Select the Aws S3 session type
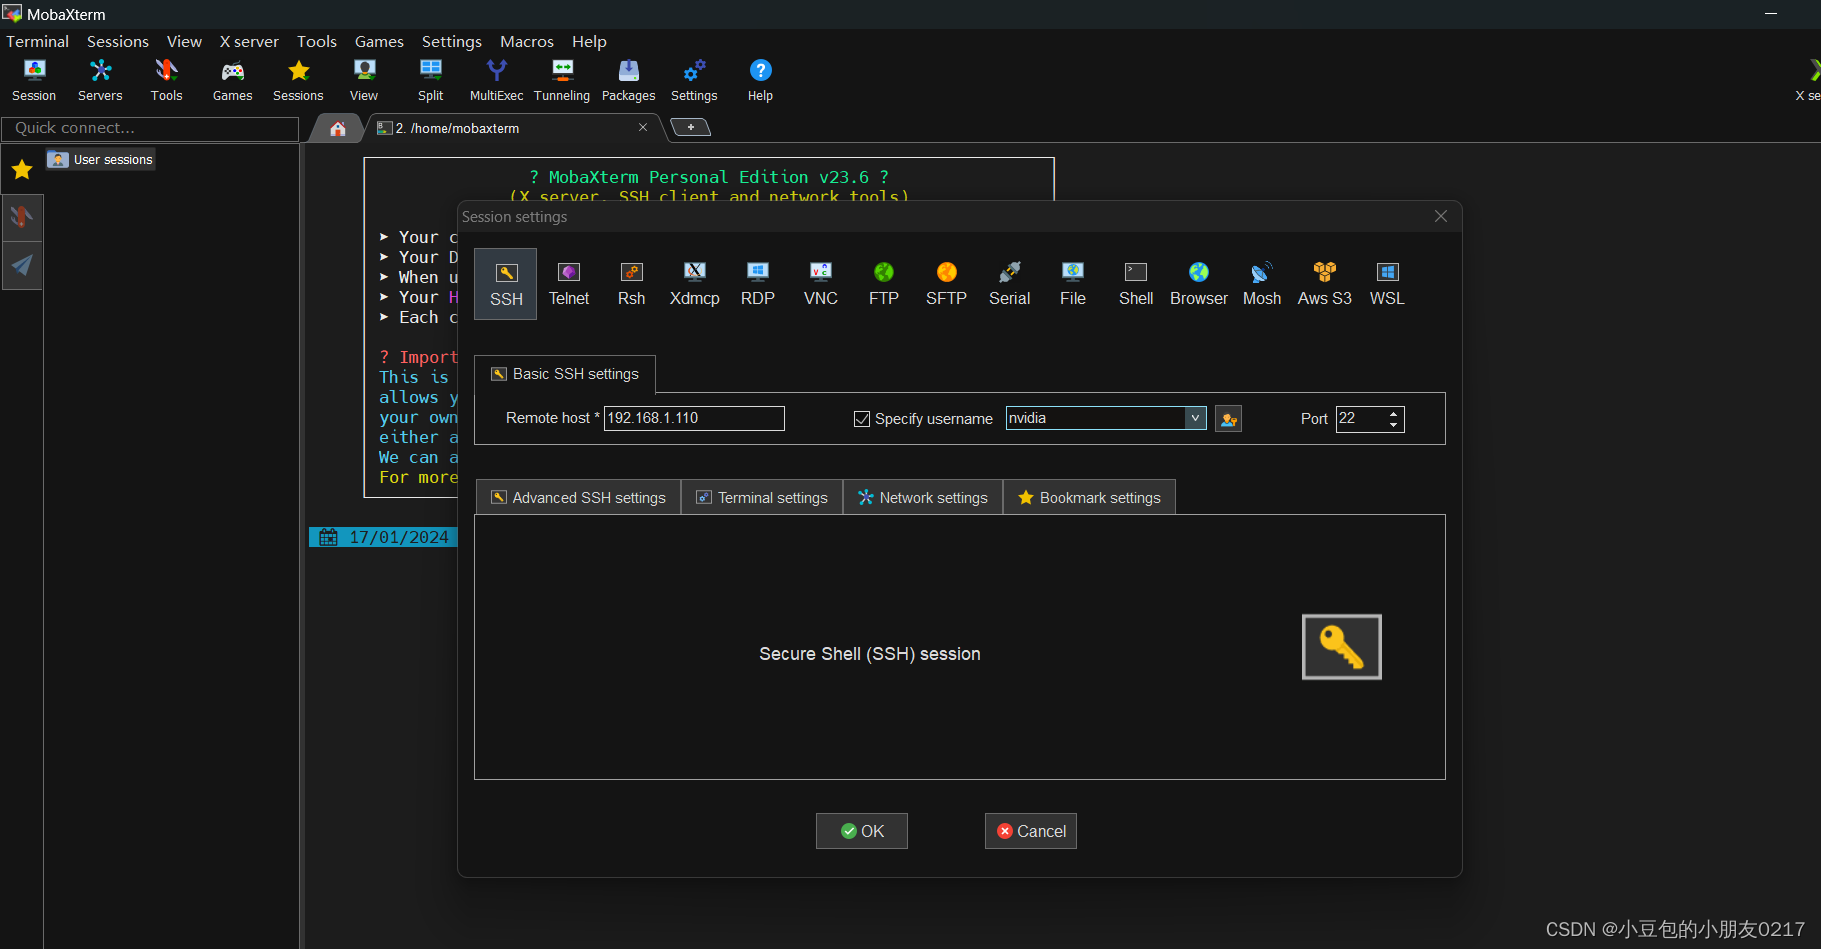The height and width of the screenshot is (949, 1821). click(1325, 284)
